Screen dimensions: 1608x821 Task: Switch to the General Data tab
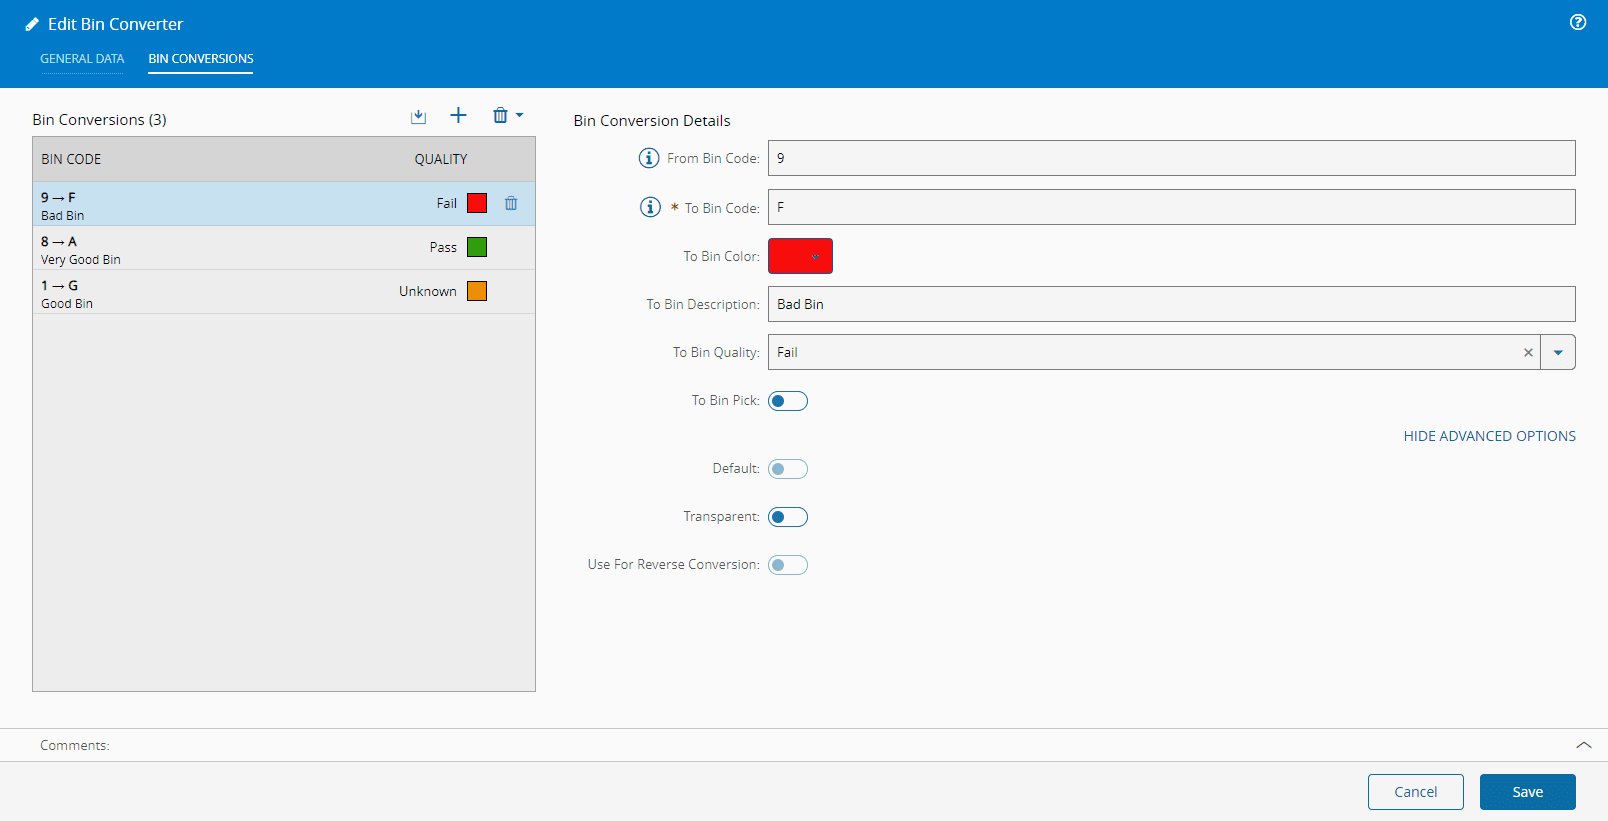(82, 59)
